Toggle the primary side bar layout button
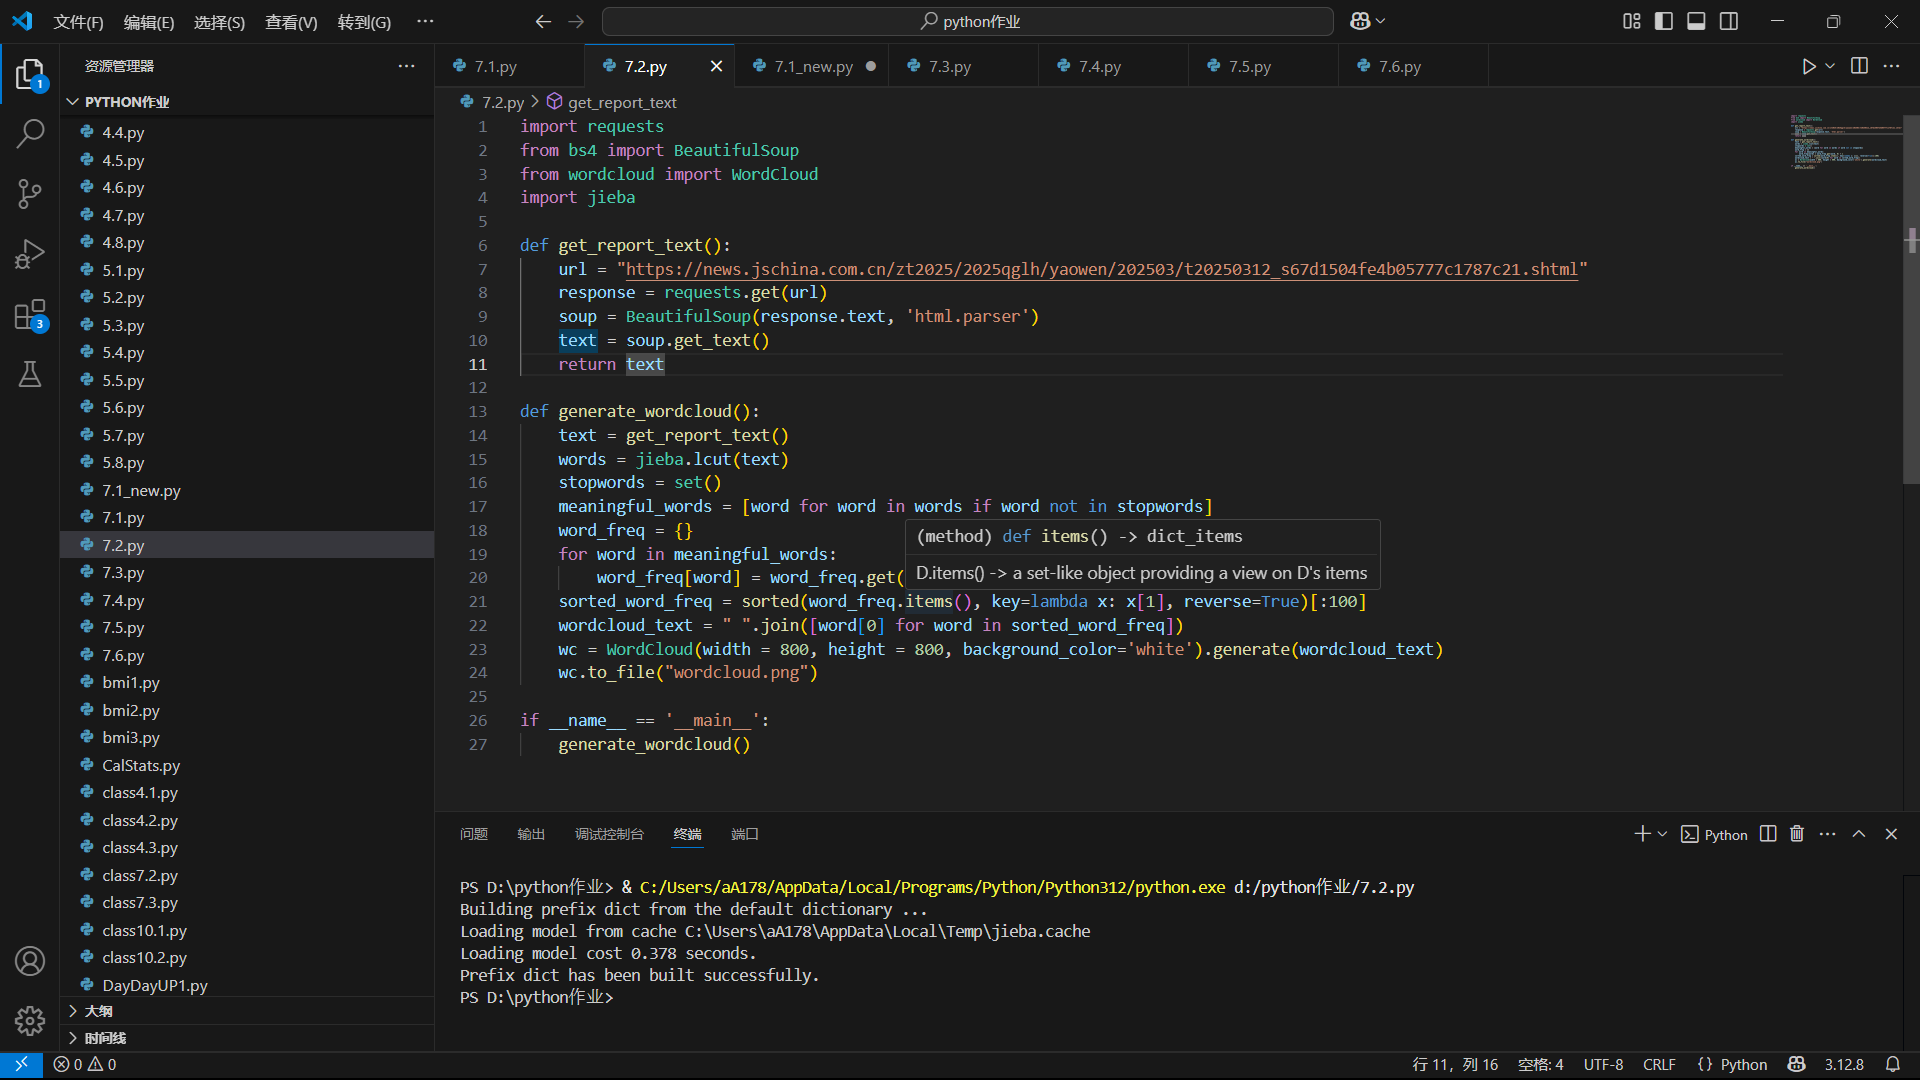1920x1080 pixels. pos(1664,21)
